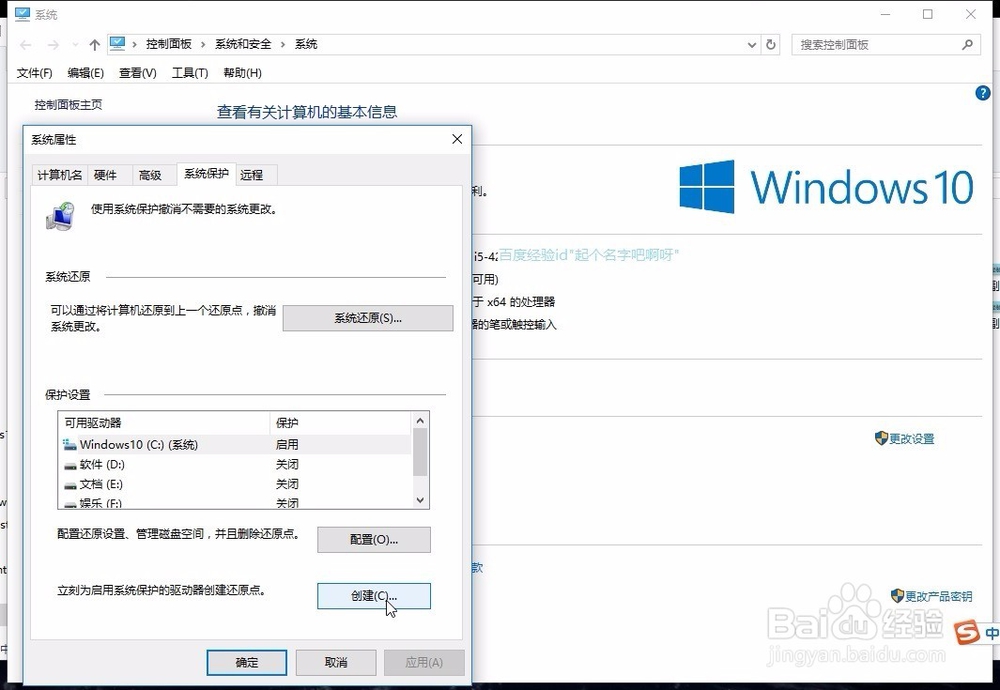Open the 查看 menu
The width and height of the screenshot is (1000, 690).
click(136, 72)
